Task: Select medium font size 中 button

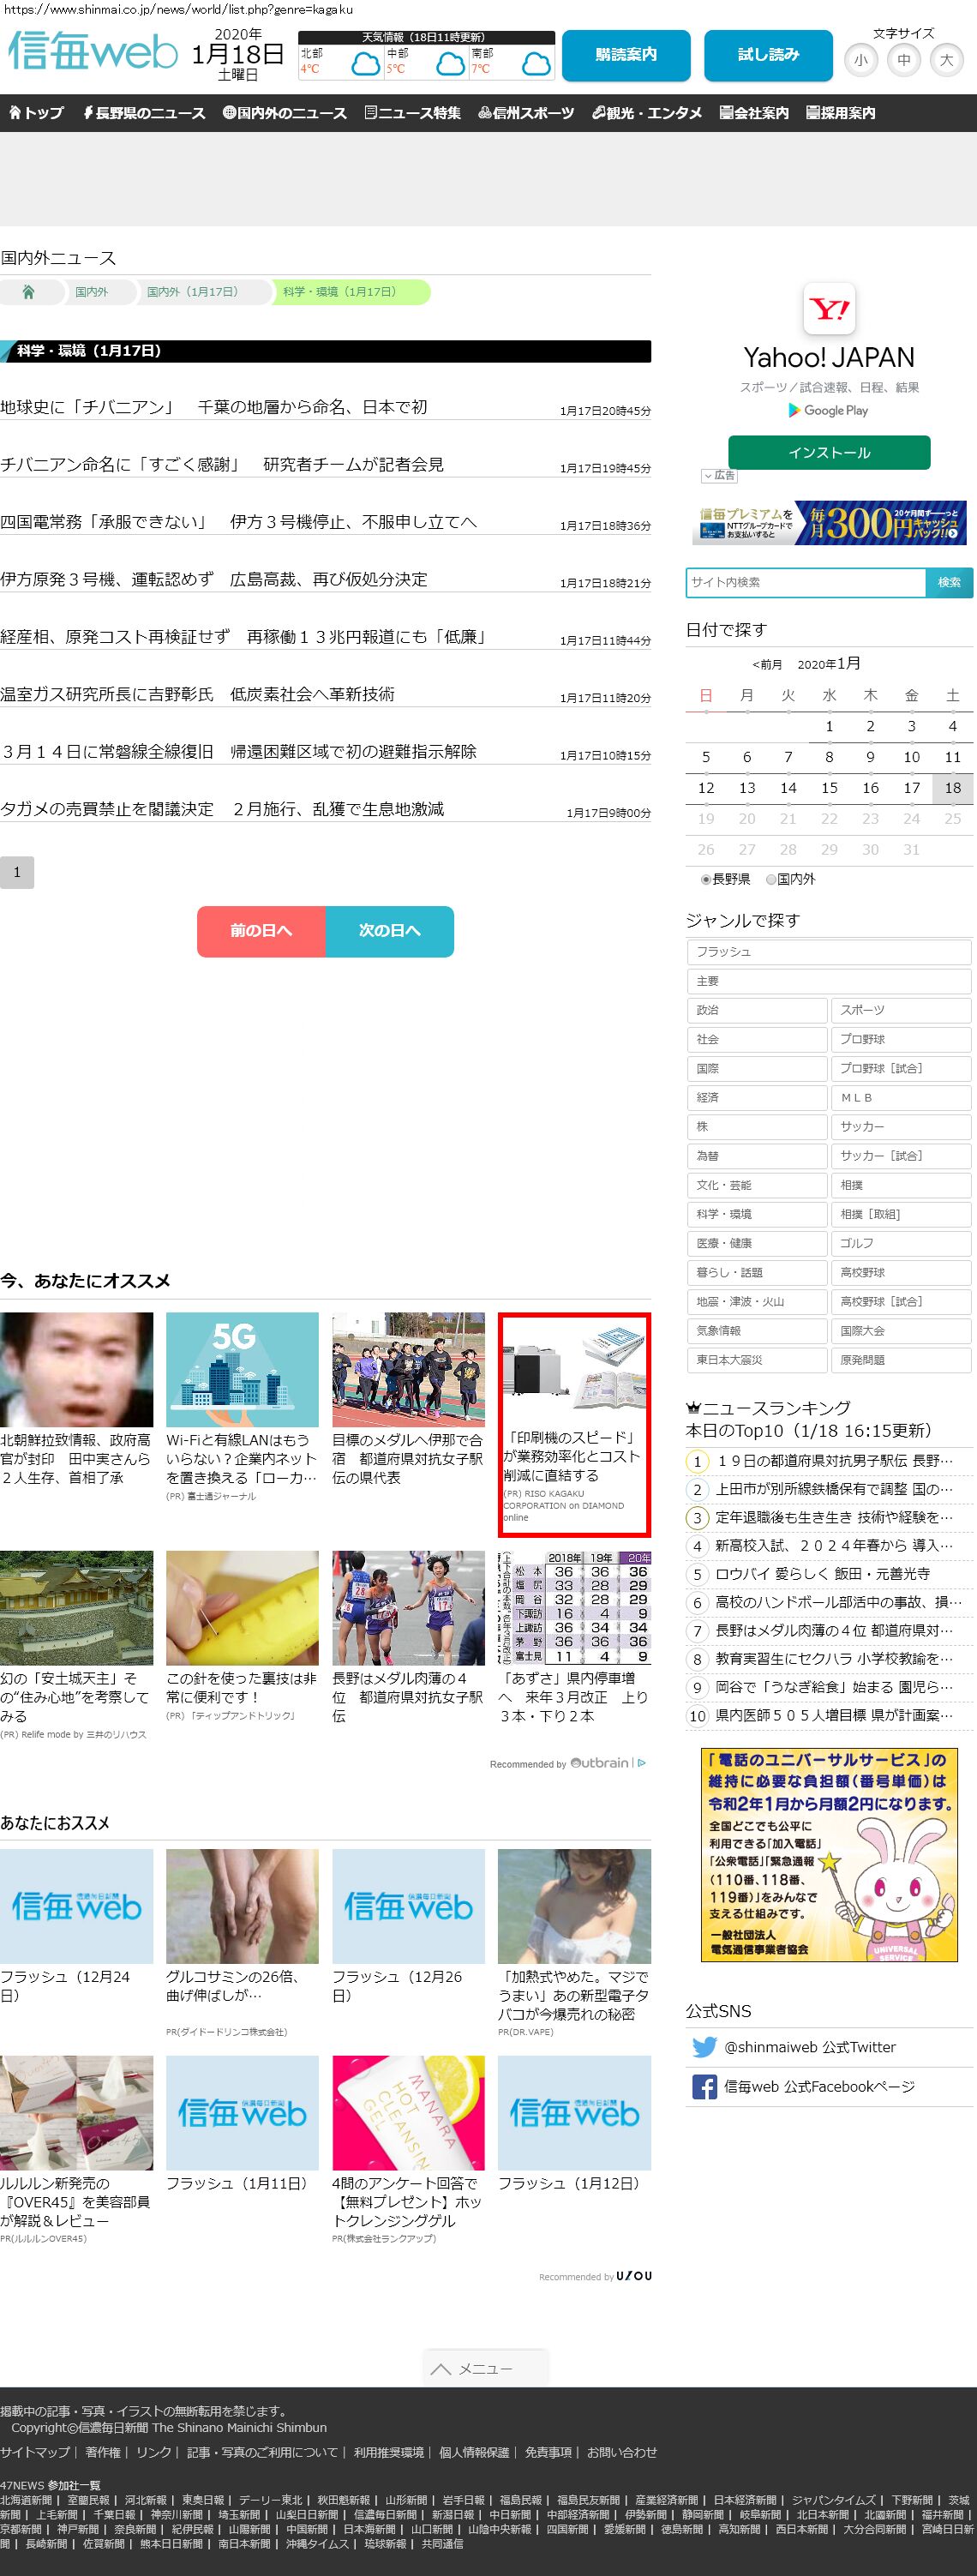Action: (x=903, y=60)
